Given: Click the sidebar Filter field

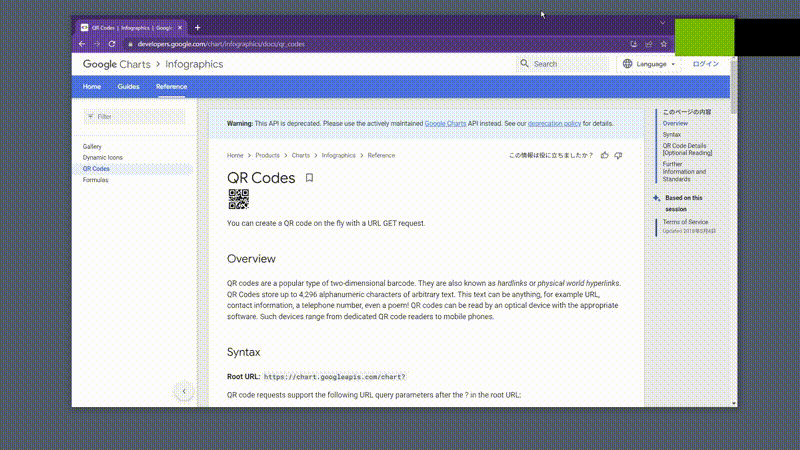Looking at the screenshot, I should coord(134,116).
